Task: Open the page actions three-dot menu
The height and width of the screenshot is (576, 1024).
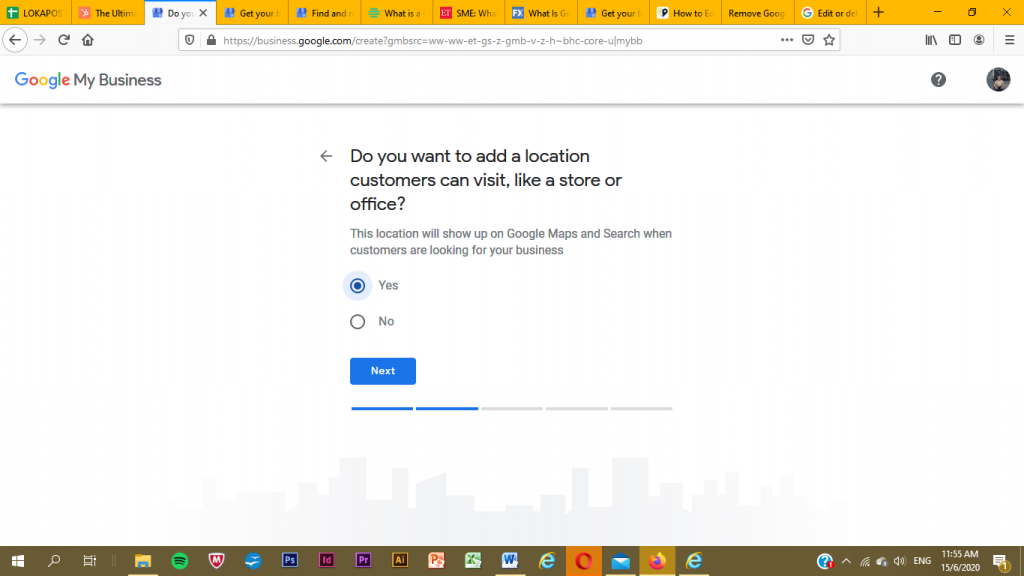Action: tap(786, 40)
